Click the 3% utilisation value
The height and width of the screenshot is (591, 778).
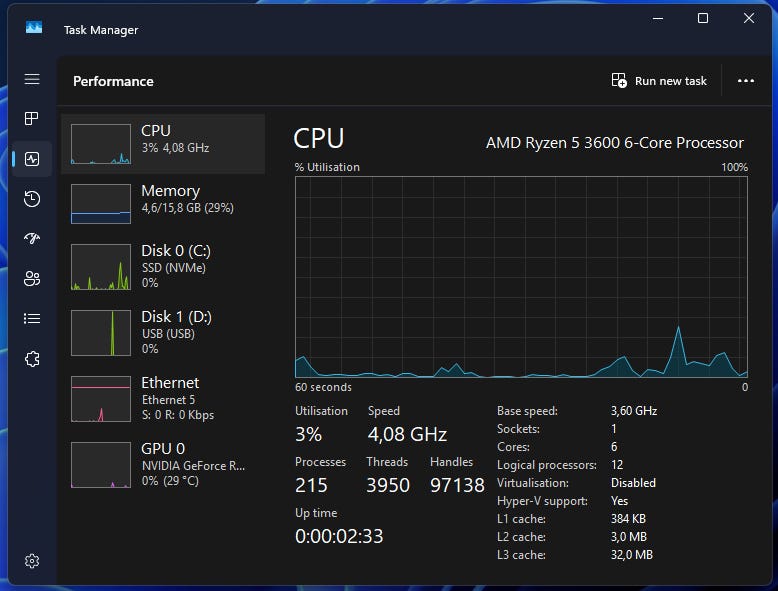[x=308, y=434]
